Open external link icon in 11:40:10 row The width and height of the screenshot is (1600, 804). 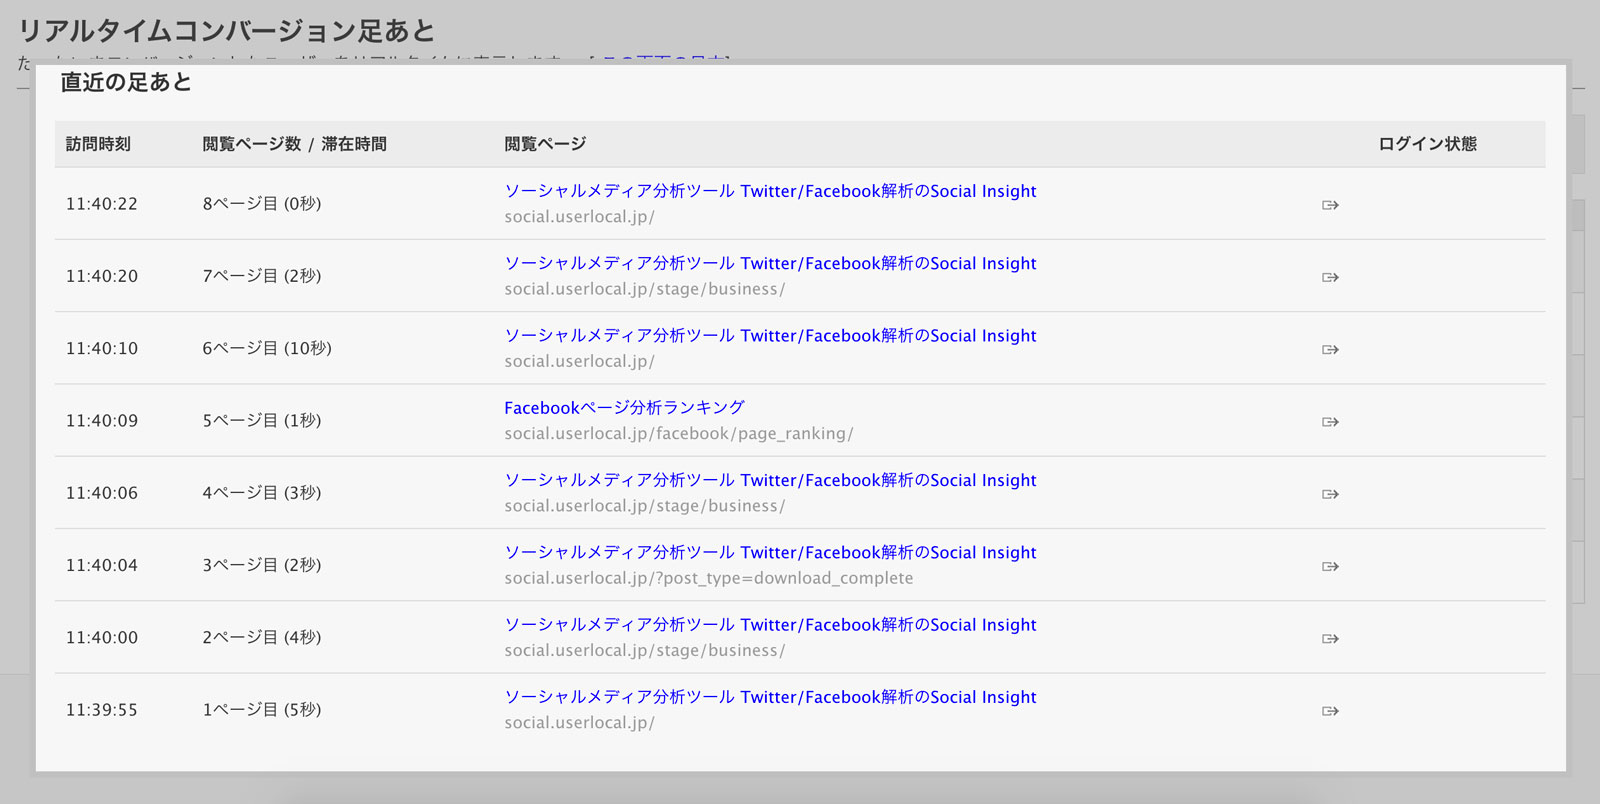(1330, 349)
